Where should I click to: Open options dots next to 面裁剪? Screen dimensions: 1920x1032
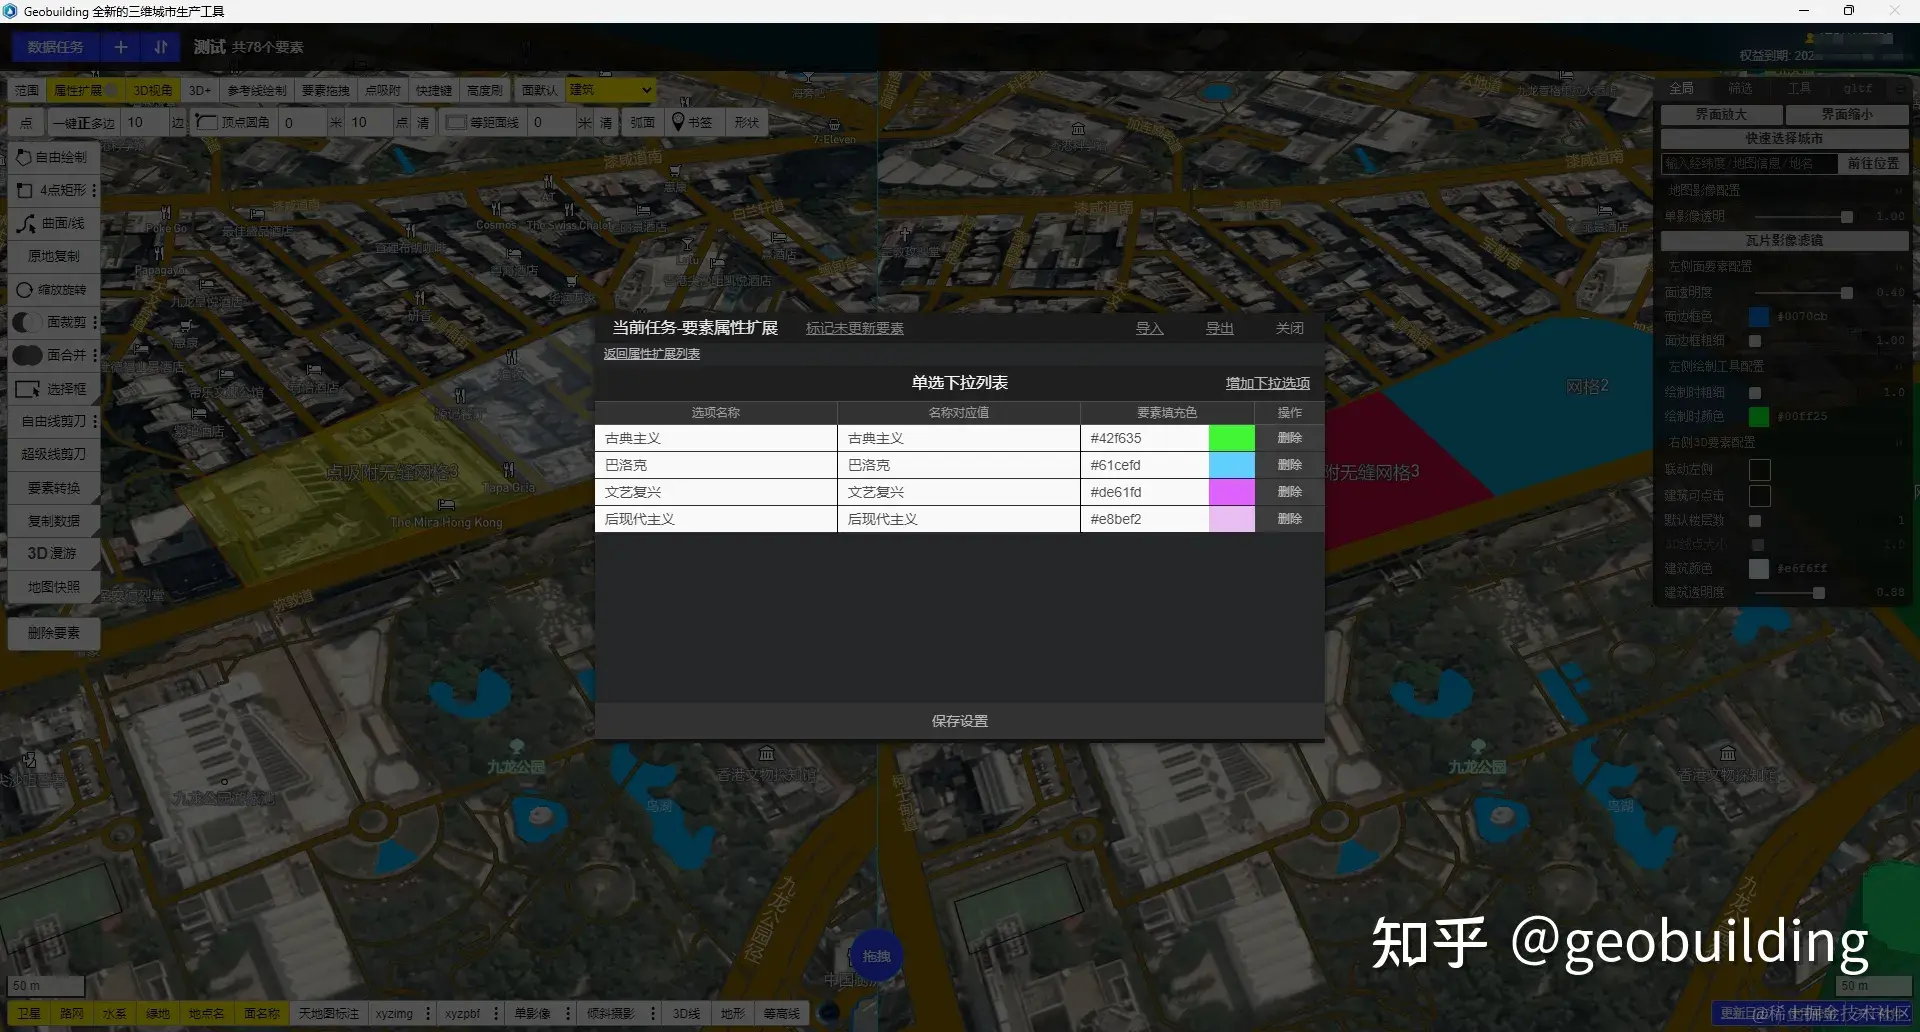pos(95,322)
